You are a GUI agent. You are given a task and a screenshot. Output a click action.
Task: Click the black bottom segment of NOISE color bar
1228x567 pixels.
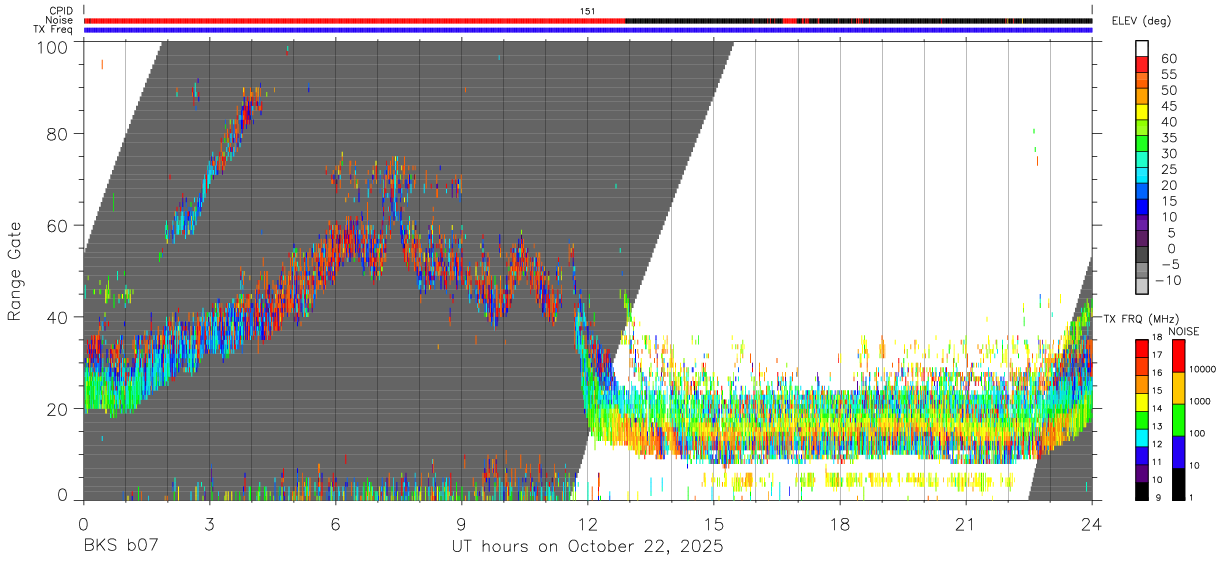pos(1178,484)
